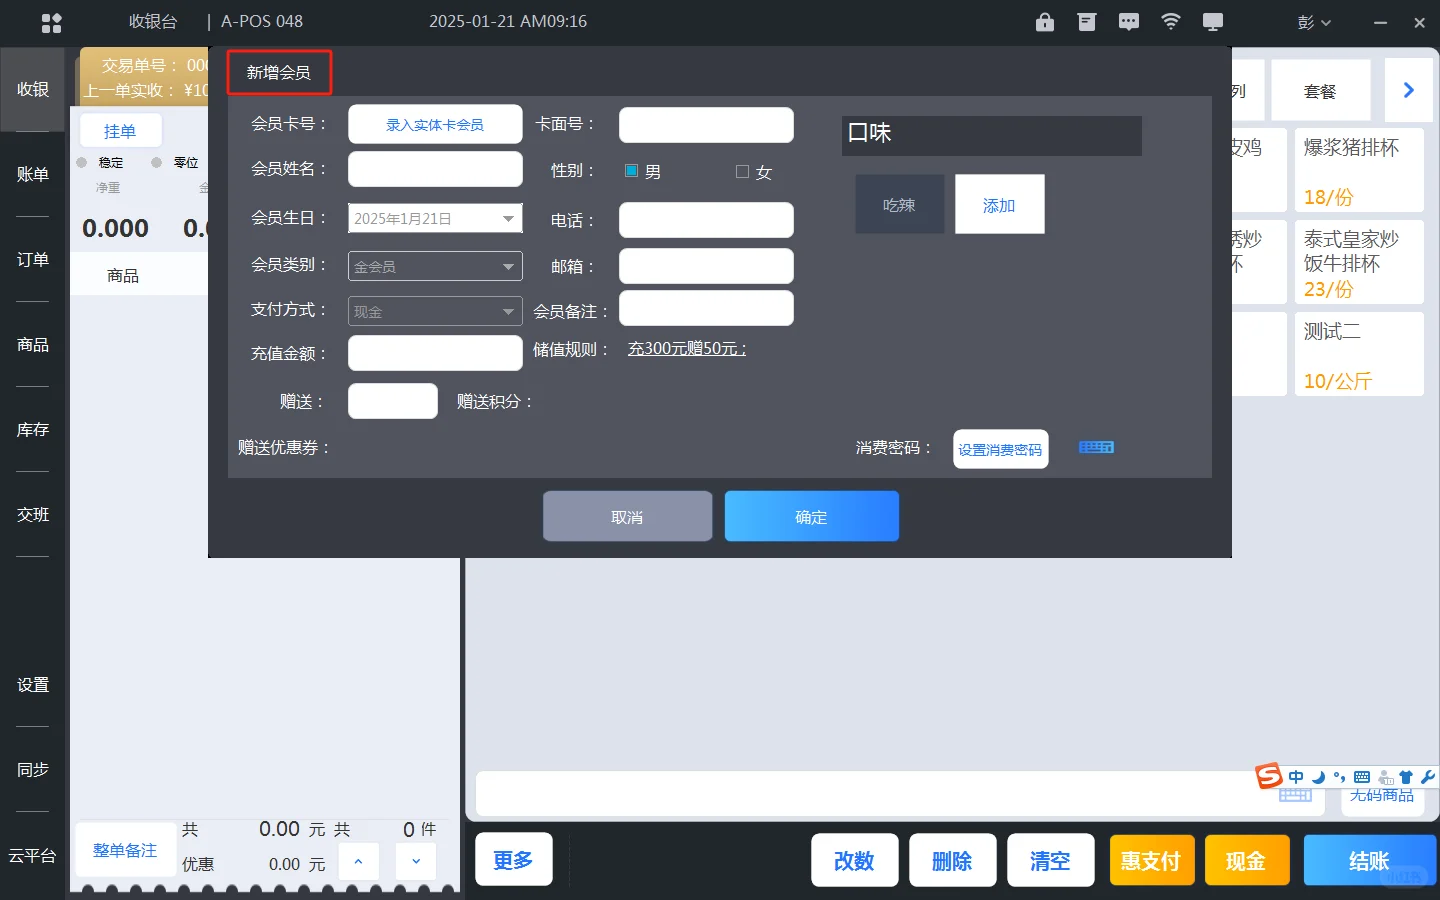Click the display monitor icon in top bar
This screenshot has width=1440, height=900.
pyautogui.click(x=1212, y=21)
